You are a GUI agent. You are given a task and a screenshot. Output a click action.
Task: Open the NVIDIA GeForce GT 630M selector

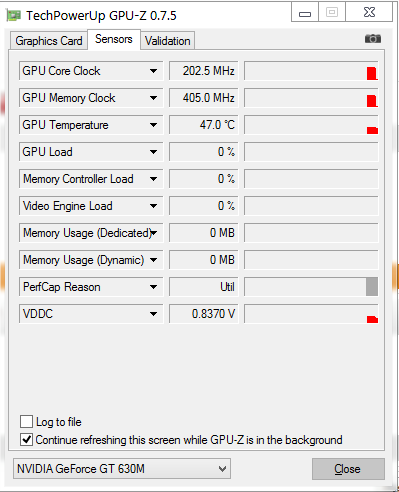(122, 469)
